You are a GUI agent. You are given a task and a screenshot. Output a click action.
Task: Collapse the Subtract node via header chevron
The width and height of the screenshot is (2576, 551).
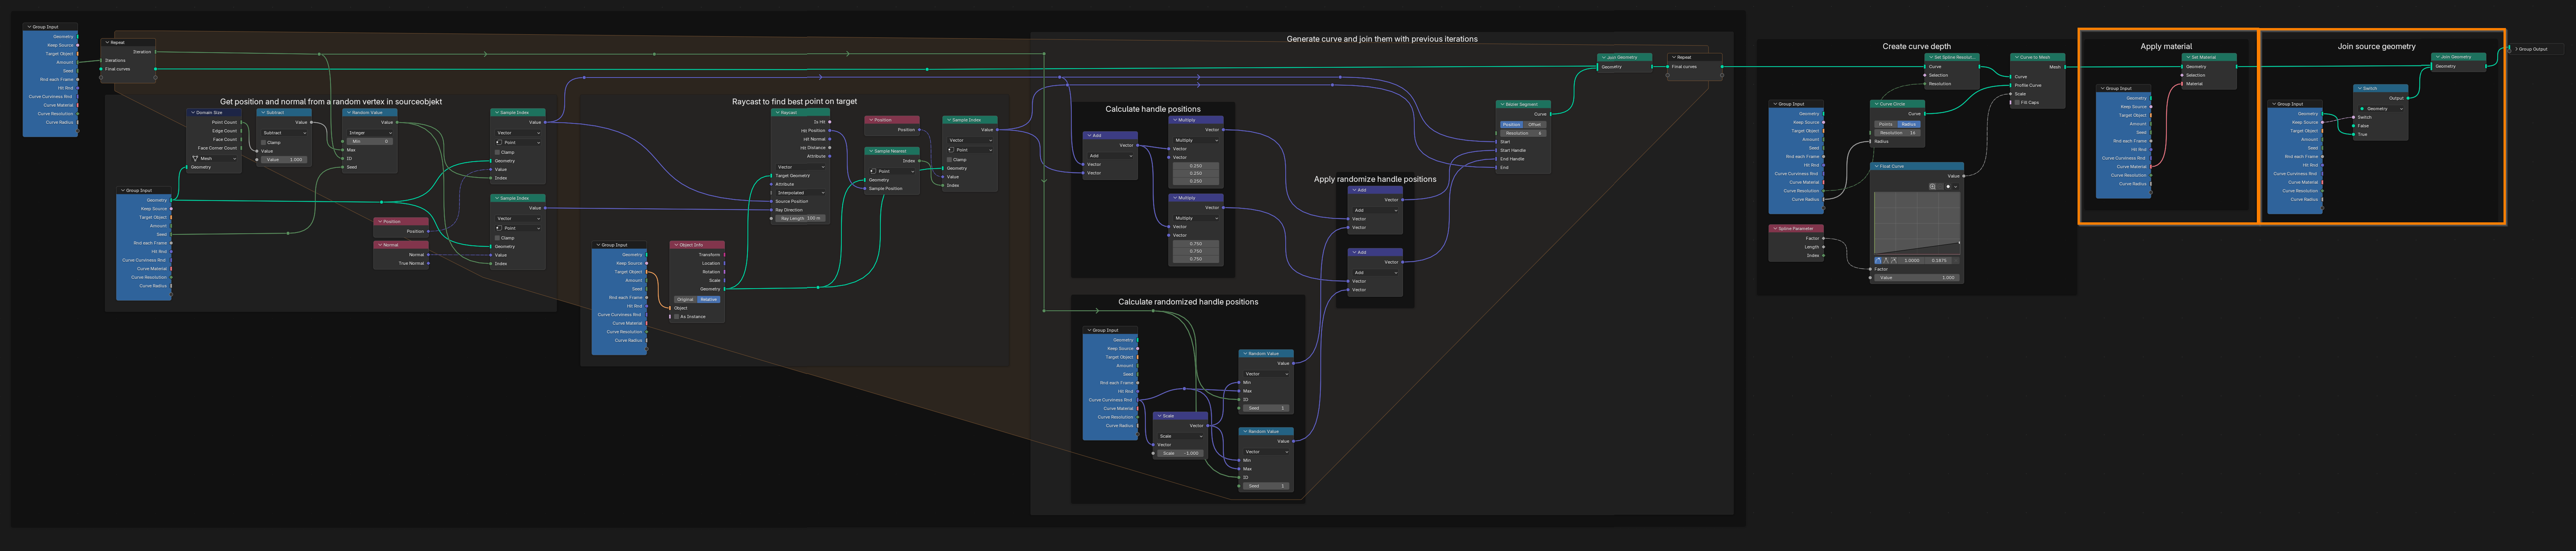(263, 112)
